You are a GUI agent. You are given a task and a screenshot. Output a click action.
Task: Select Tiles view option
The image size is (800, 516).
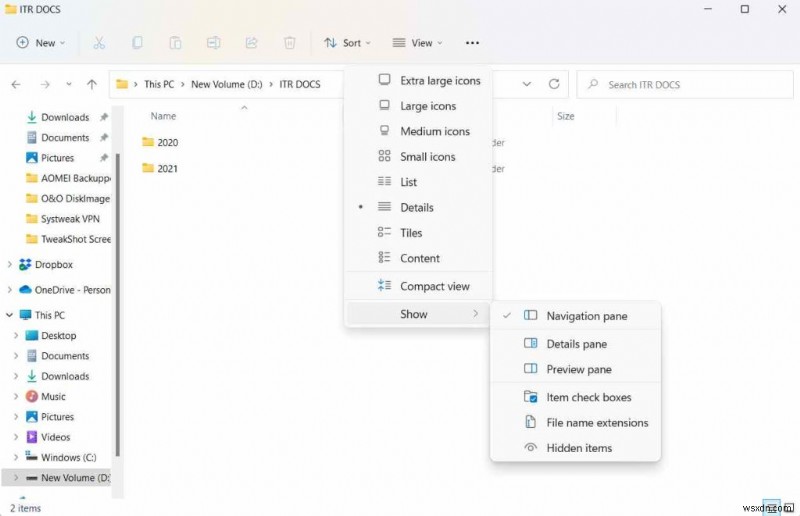click(x=418, y=233)
